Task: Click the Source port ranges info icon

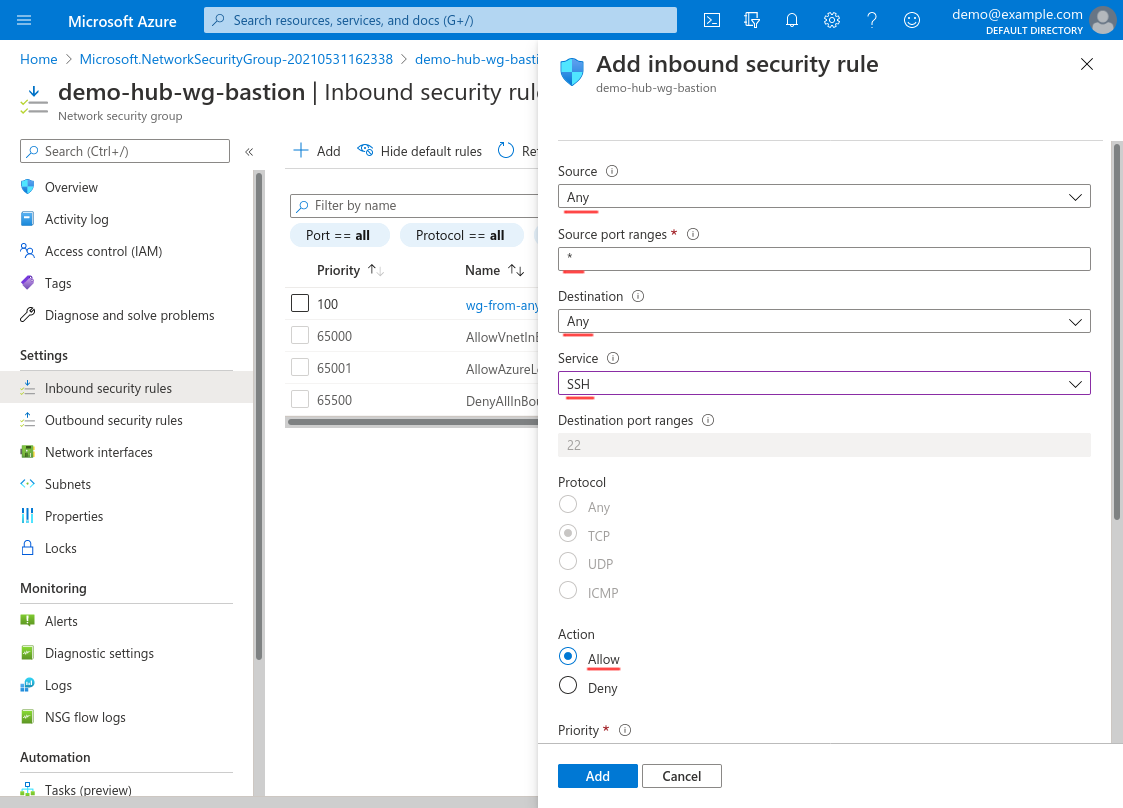Action: click(693, 234)
